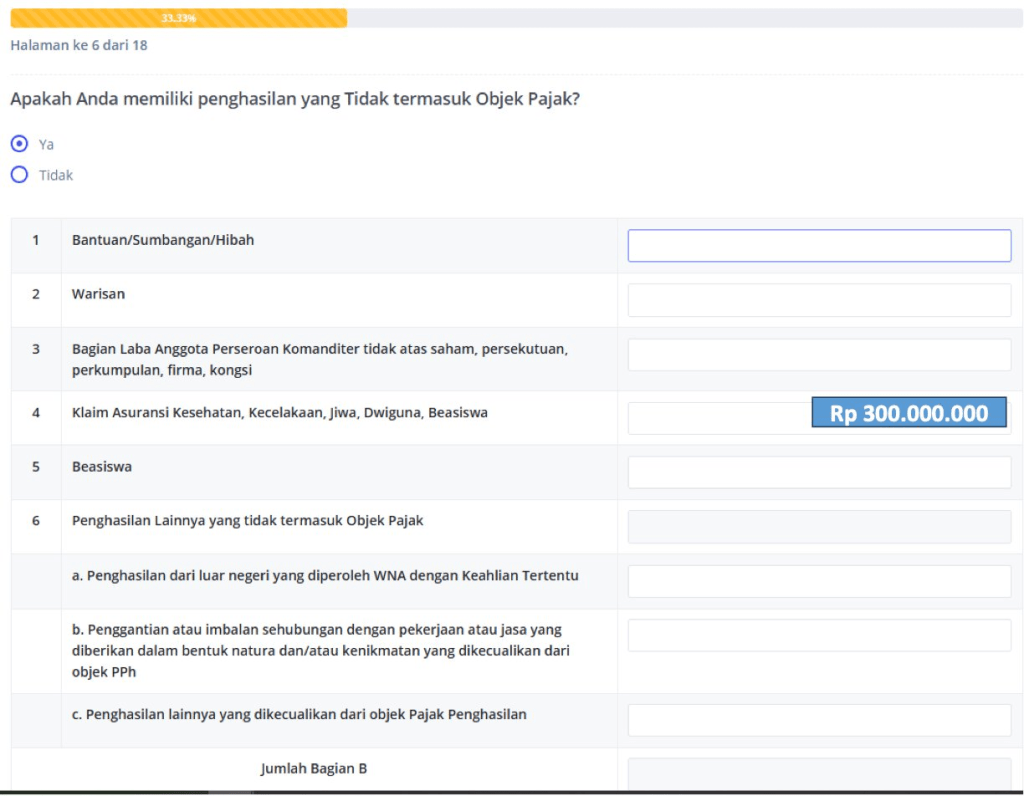Click the orange 33.33% progress bar
The width and height of the screenshot is (1024, 796).
tap(179, 18)
